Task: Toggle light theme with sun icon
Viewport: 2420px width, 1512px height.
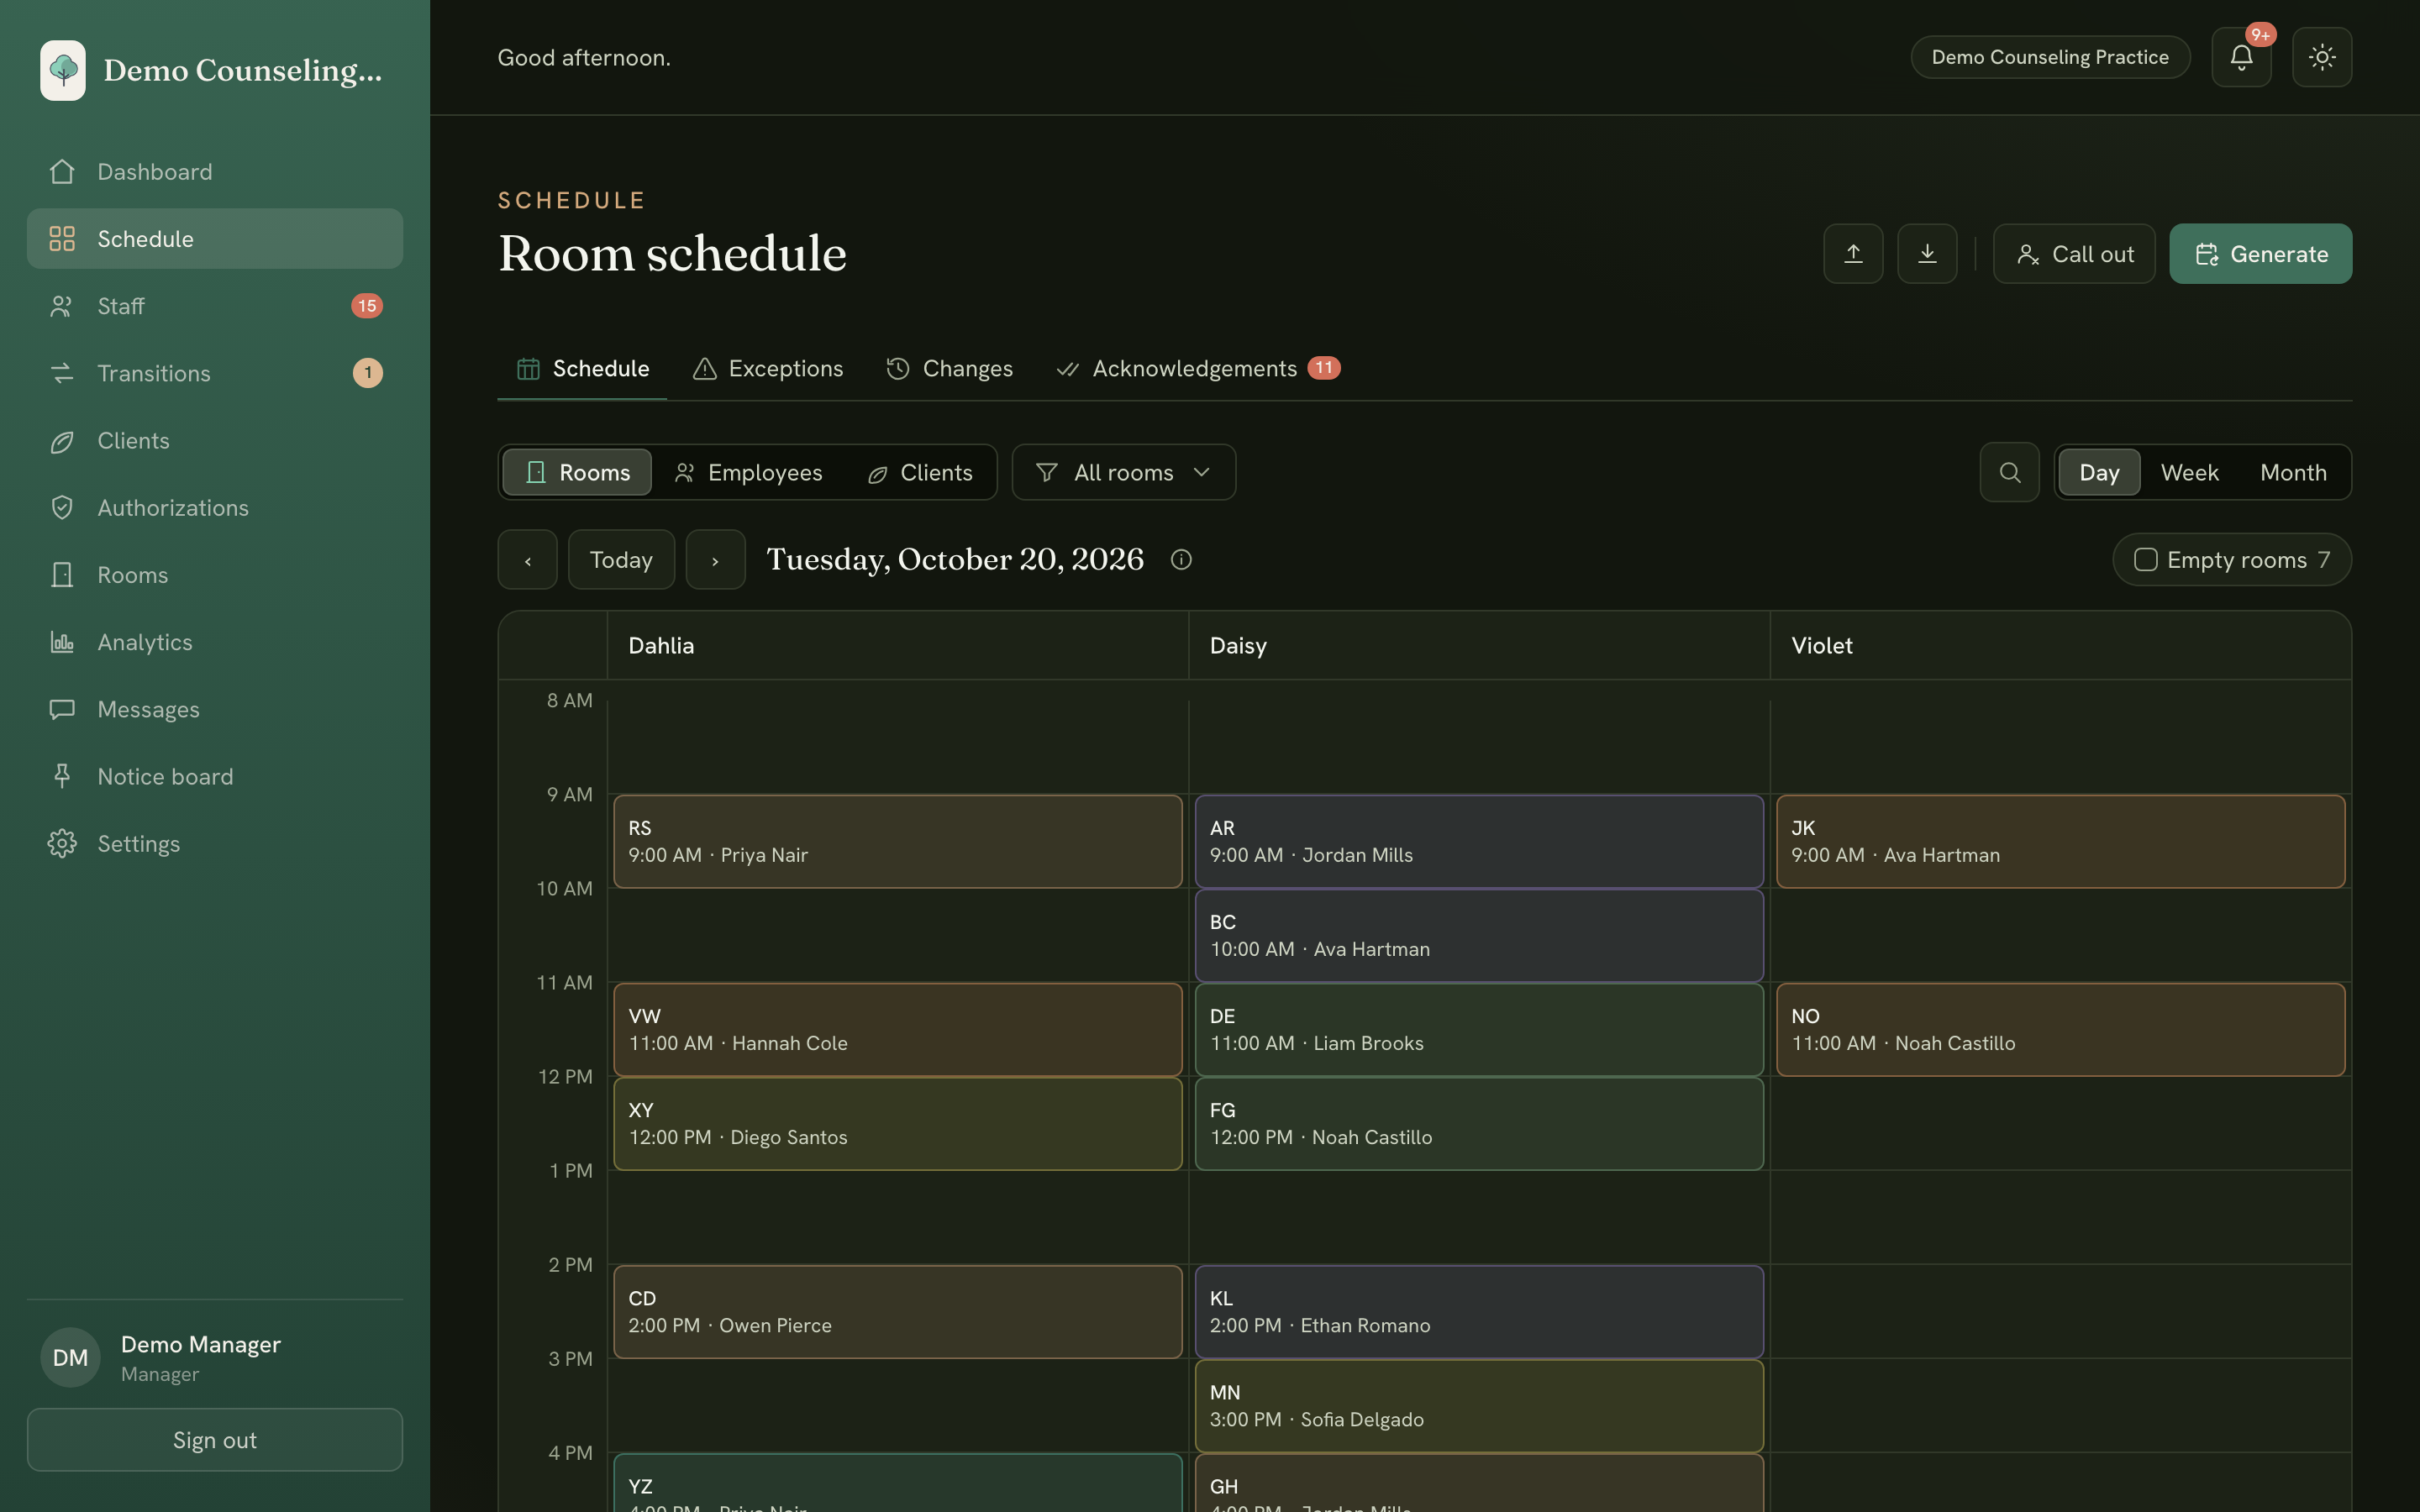Action: pos(2322,57)
